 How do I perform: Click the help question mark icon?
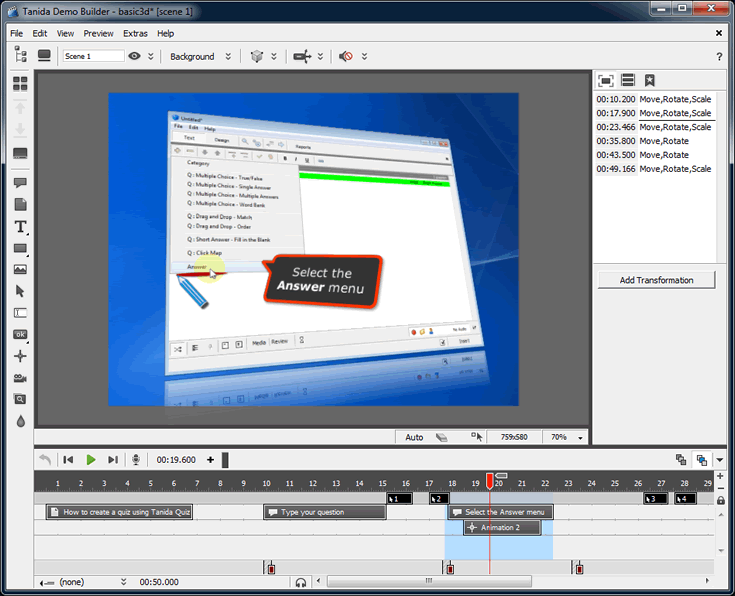coord(719,57)
